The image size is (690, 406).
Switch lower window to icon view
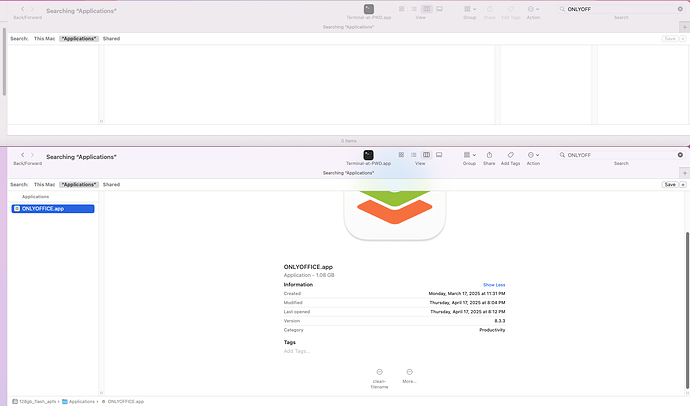401,155
